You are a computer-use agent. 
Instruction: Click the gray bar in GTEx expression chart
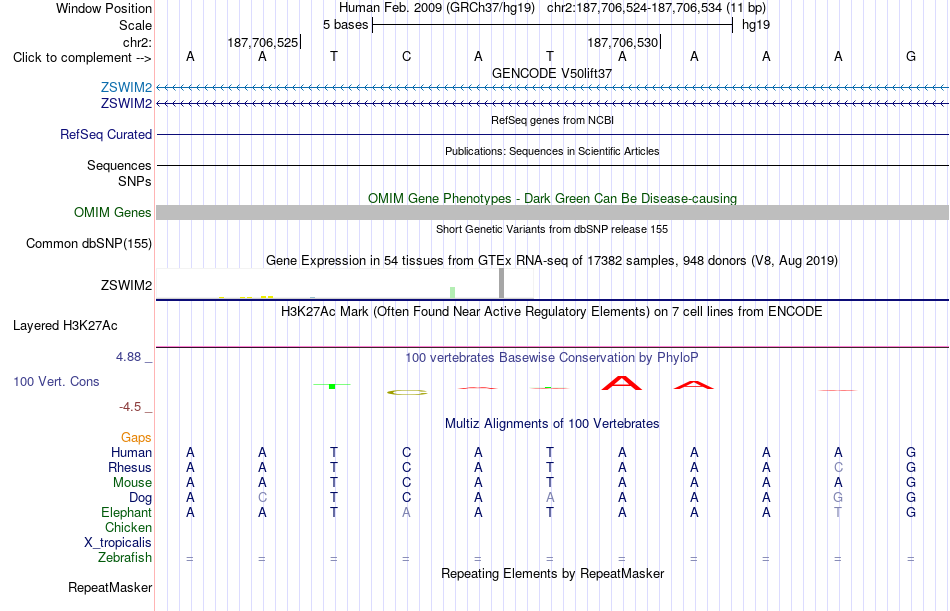point(501,283)
